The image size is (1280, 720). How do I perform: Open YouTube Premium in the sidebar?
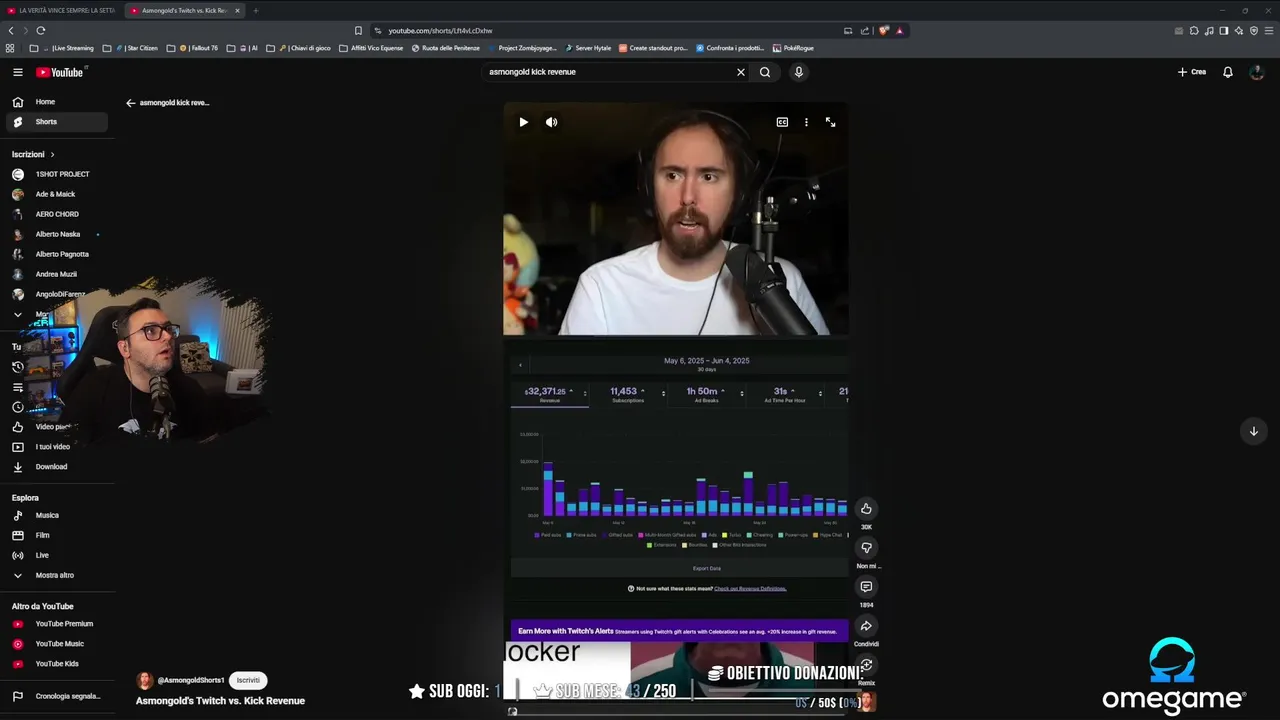click(56, 624)
